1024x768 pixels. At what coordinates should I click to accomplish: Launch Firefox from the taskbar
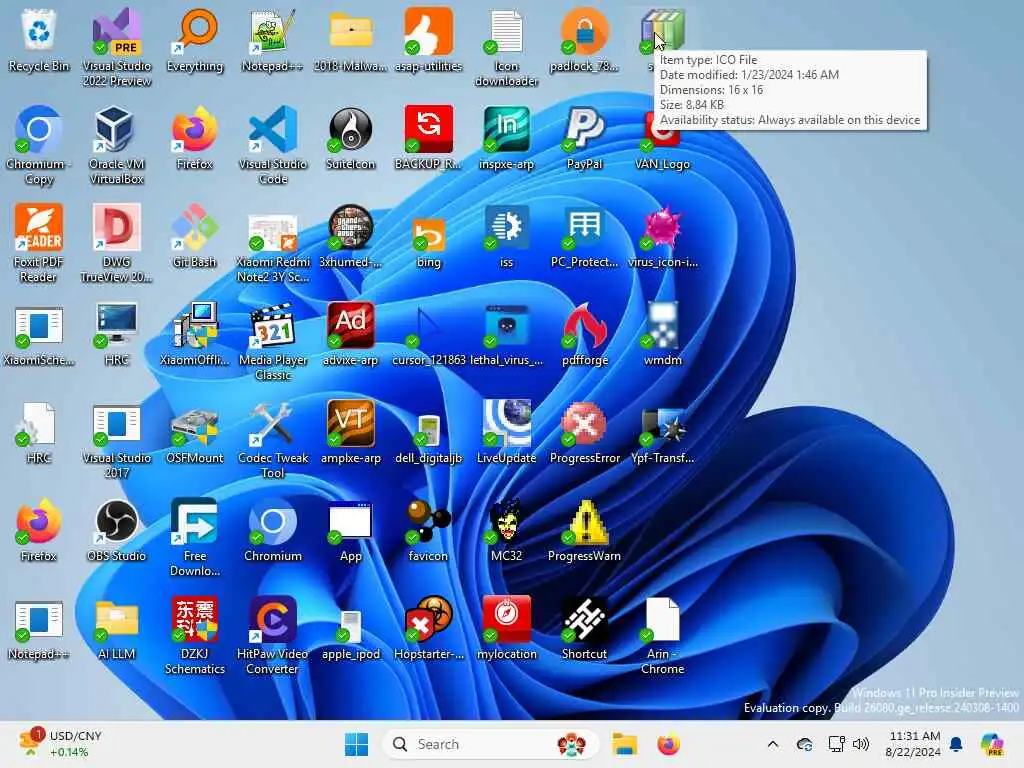click(668, 744)
